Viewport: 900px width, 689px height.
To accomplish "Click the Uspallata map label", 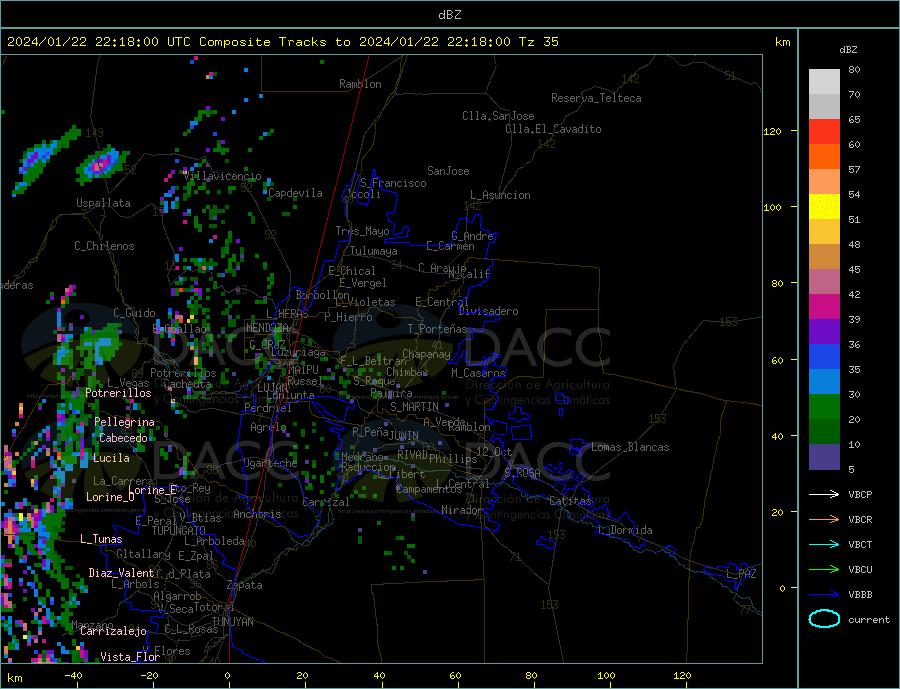I will click(x=103, y=203).
